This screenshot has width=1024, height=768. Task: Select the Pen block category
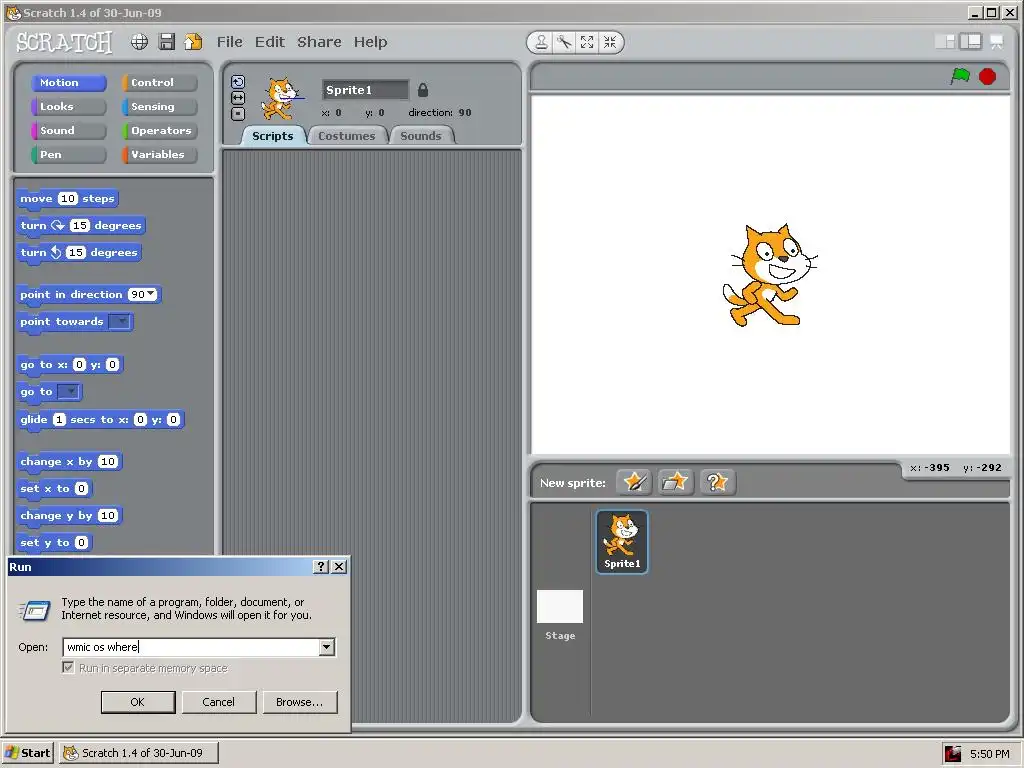pos(69,155)
